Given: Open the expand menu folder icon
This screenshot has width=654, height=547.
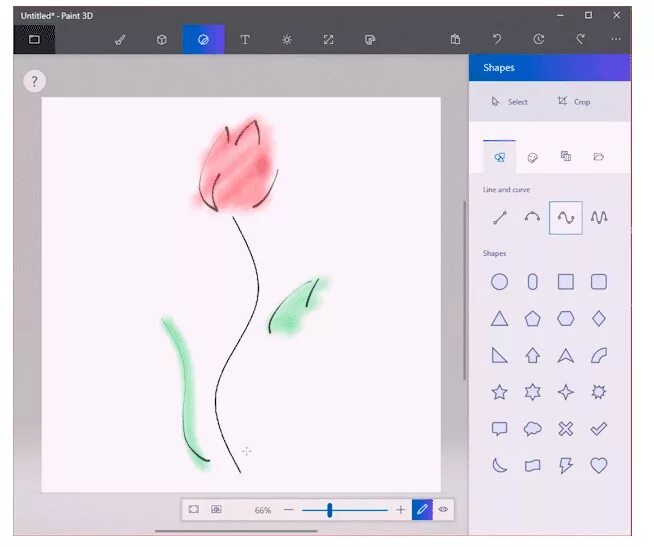Looking at the screenshot, I should [34, 39].
